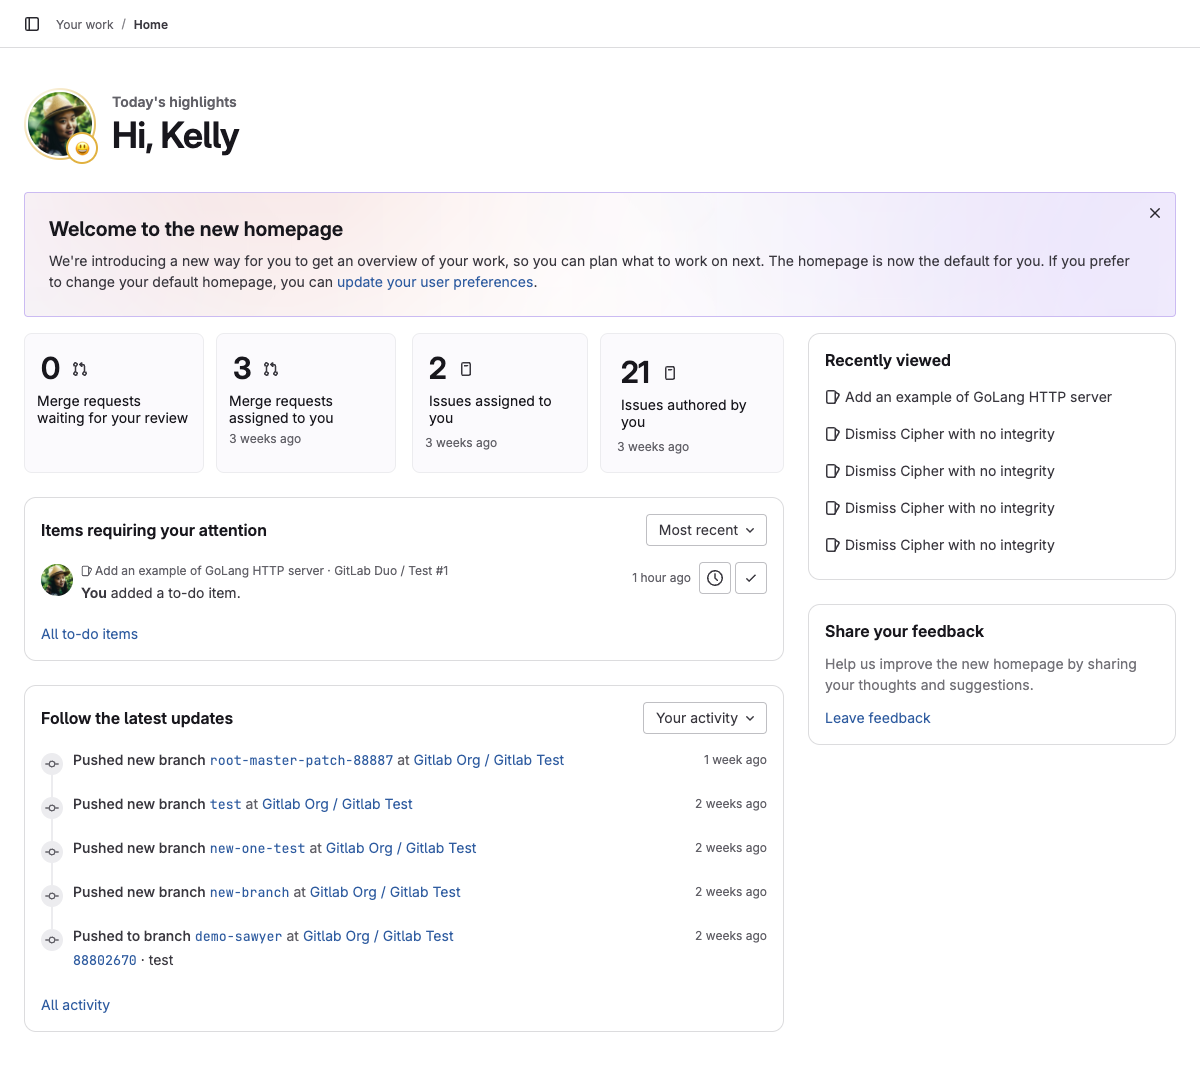Click the commit link '88802670'
The image size is (1200, 1080).
[x=104, y=959]
